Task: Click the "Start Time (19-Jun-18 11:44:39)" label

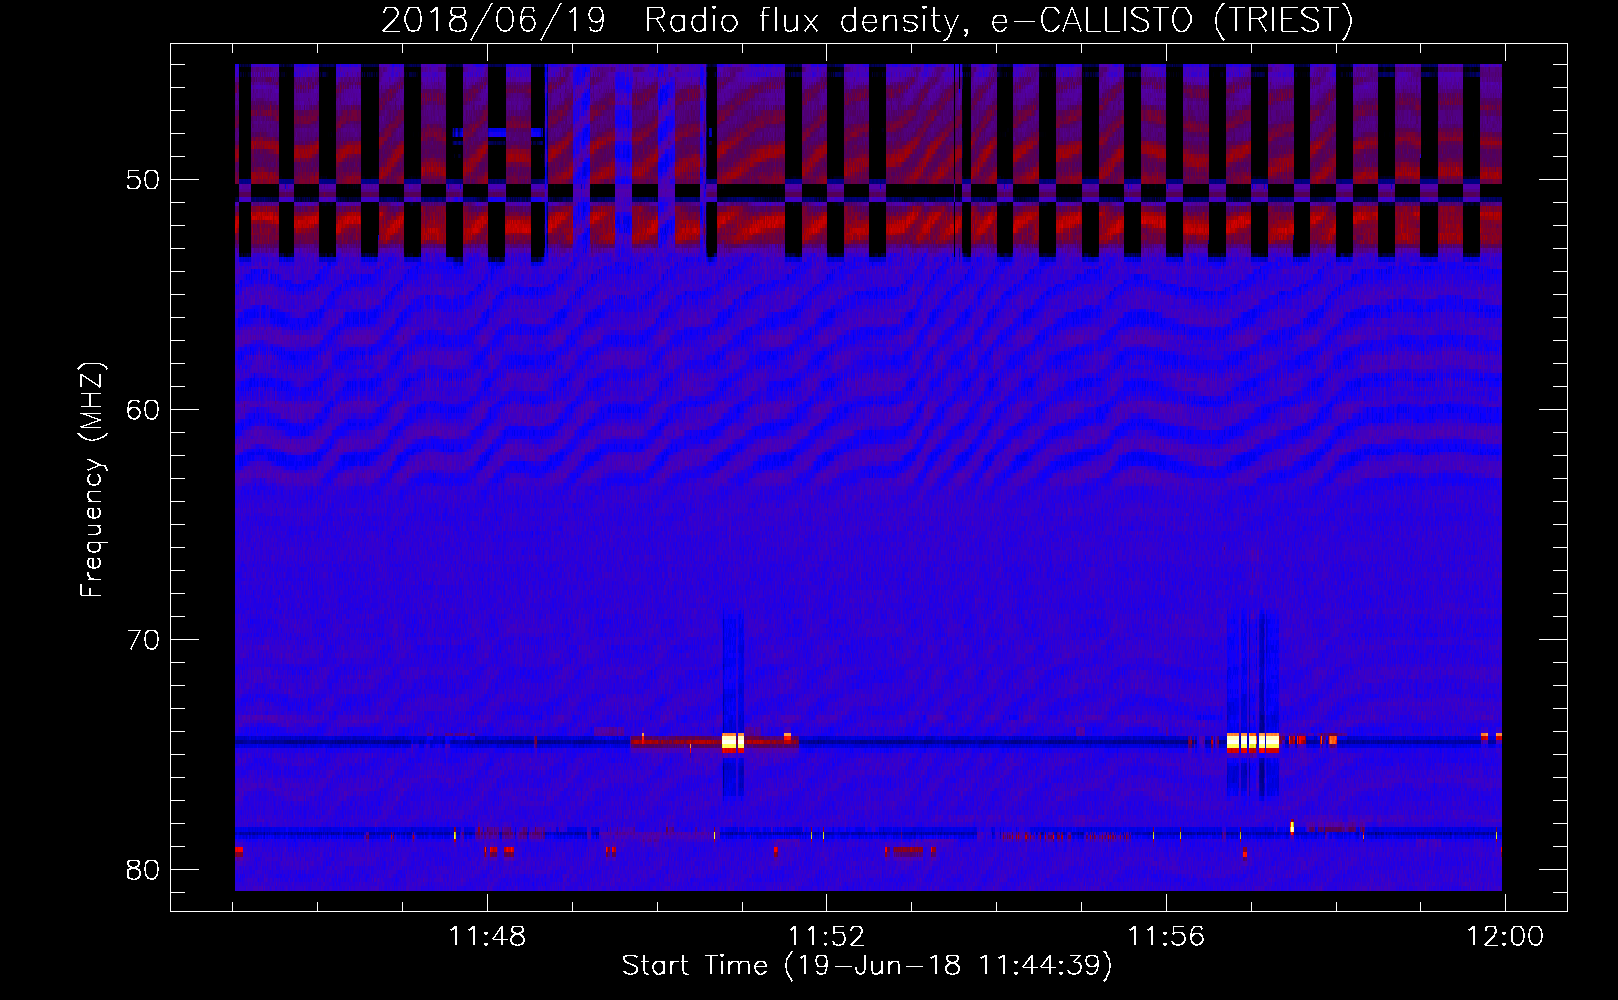Action: [x=867, y=966]
